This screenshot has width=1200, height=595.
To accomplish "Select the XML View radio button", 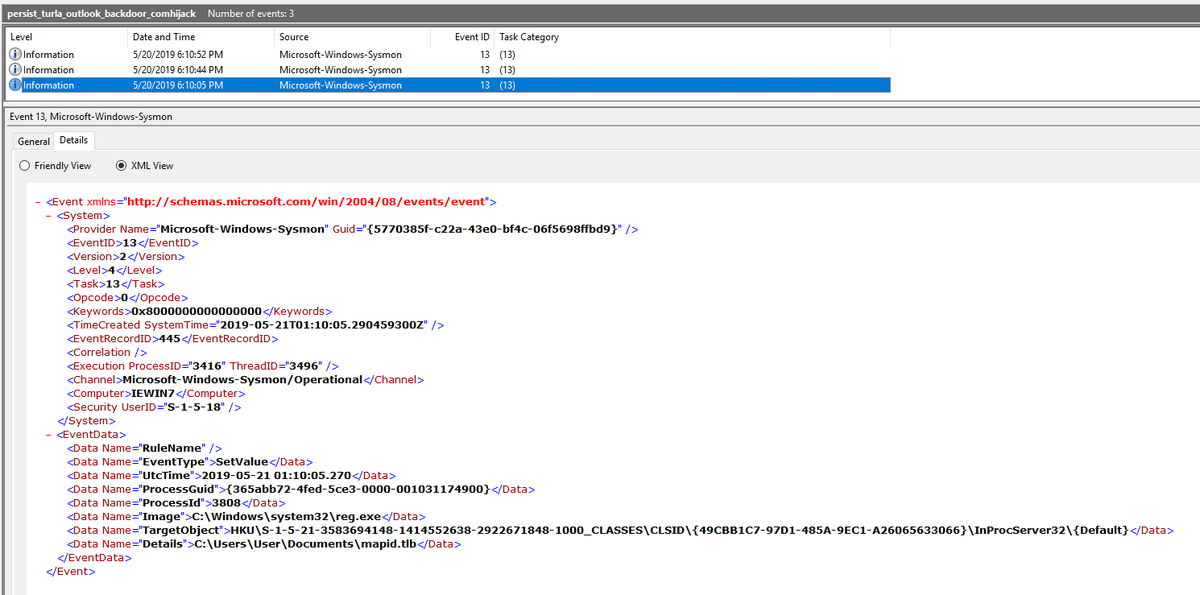I will coord(121,166).
